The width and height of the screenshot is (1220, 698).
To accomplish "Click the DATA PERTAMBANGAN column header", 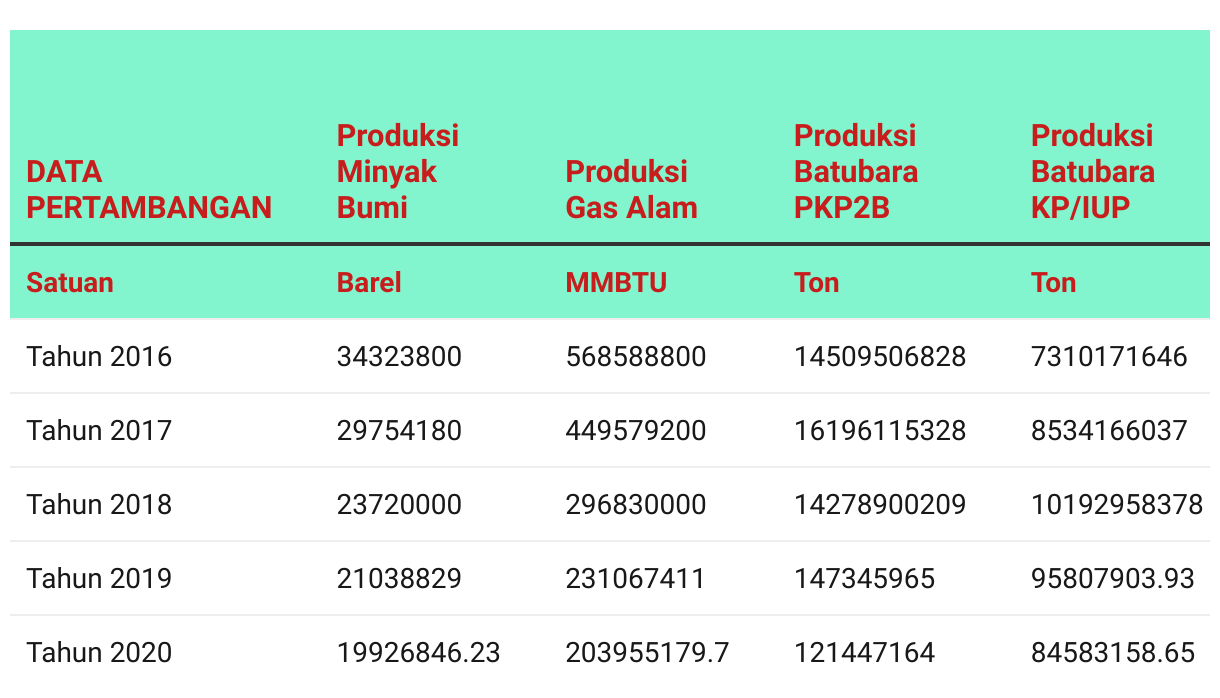I will [x=149, y=189].
